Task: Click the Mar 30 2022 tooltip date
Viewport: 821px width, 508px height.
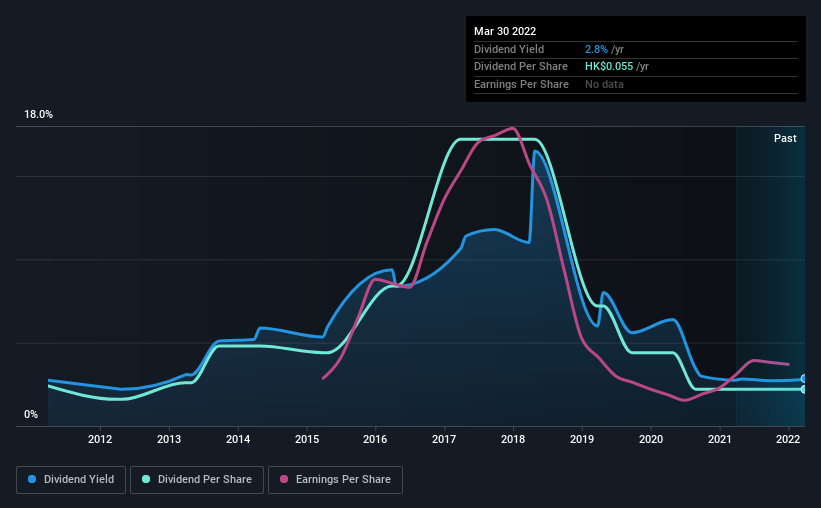Action: coord(505,31)
